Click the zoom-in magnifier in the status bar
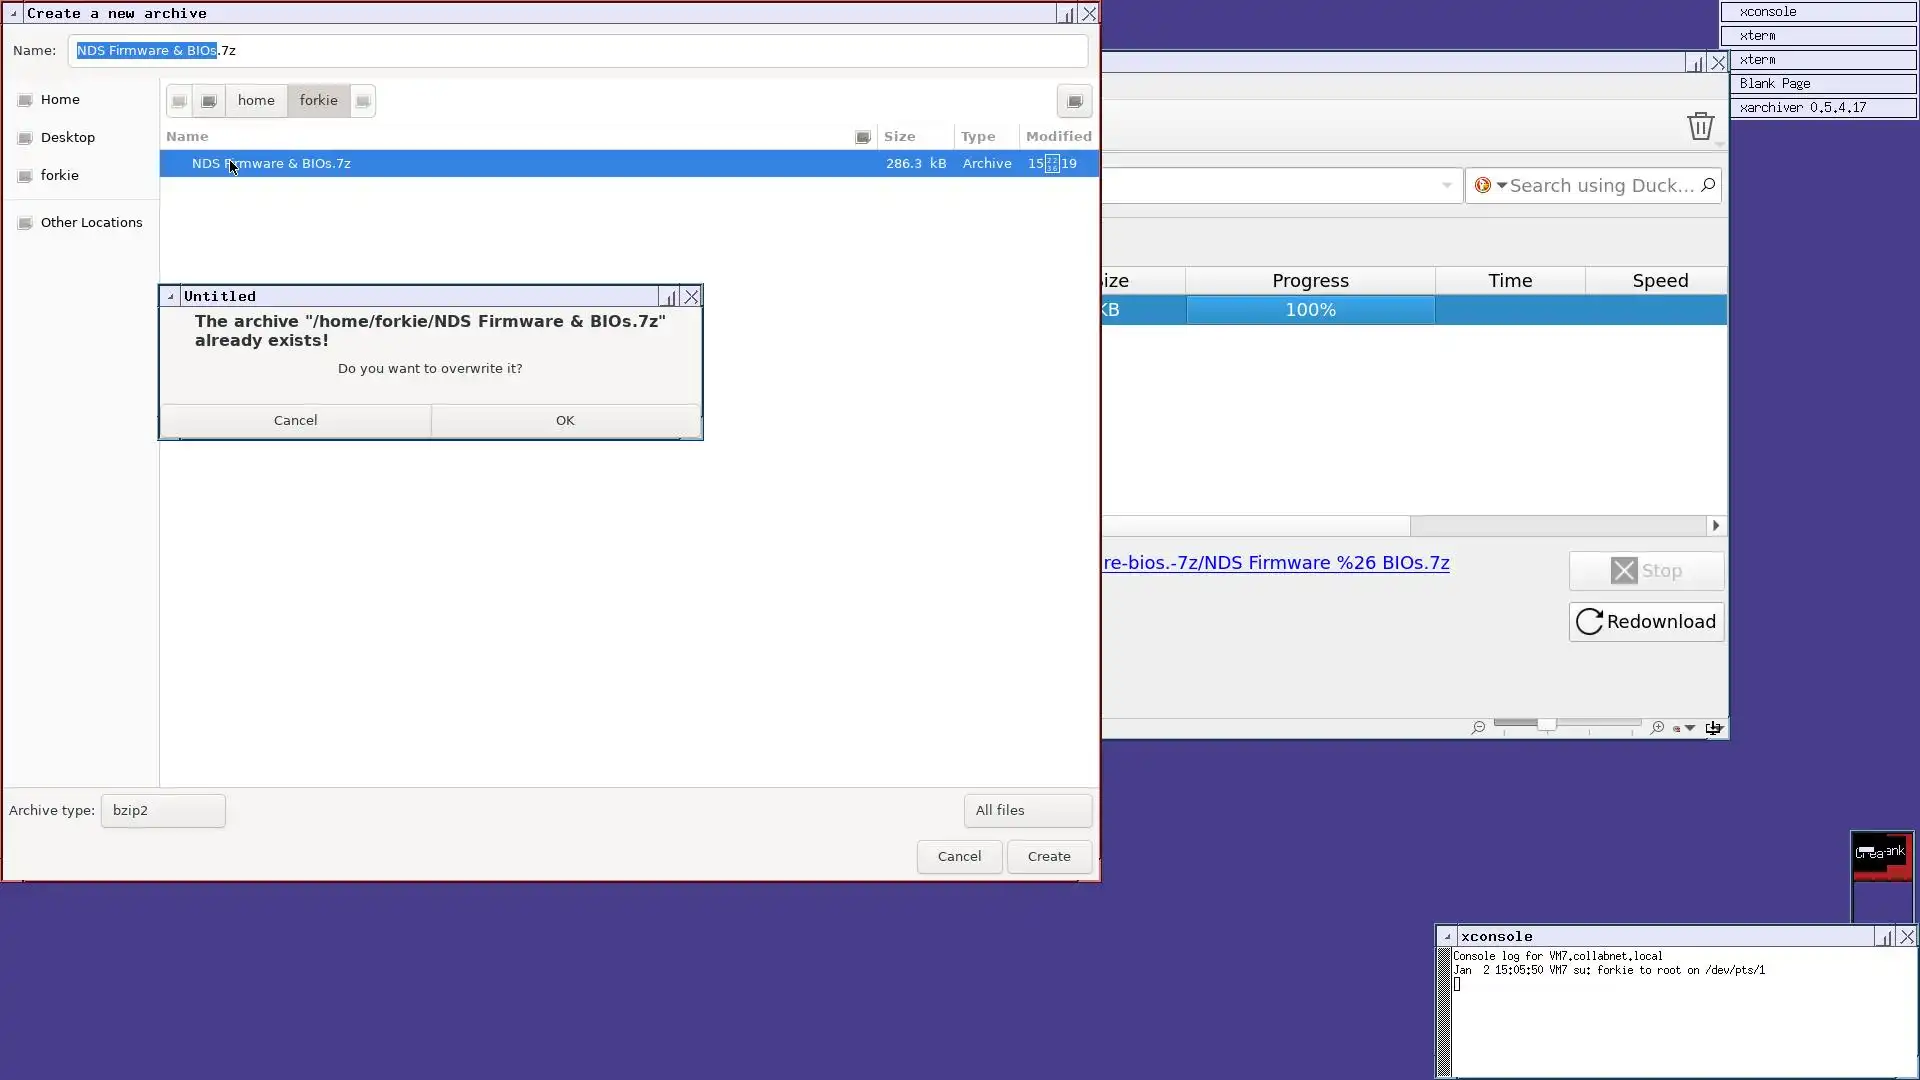 click(1657, 728)
